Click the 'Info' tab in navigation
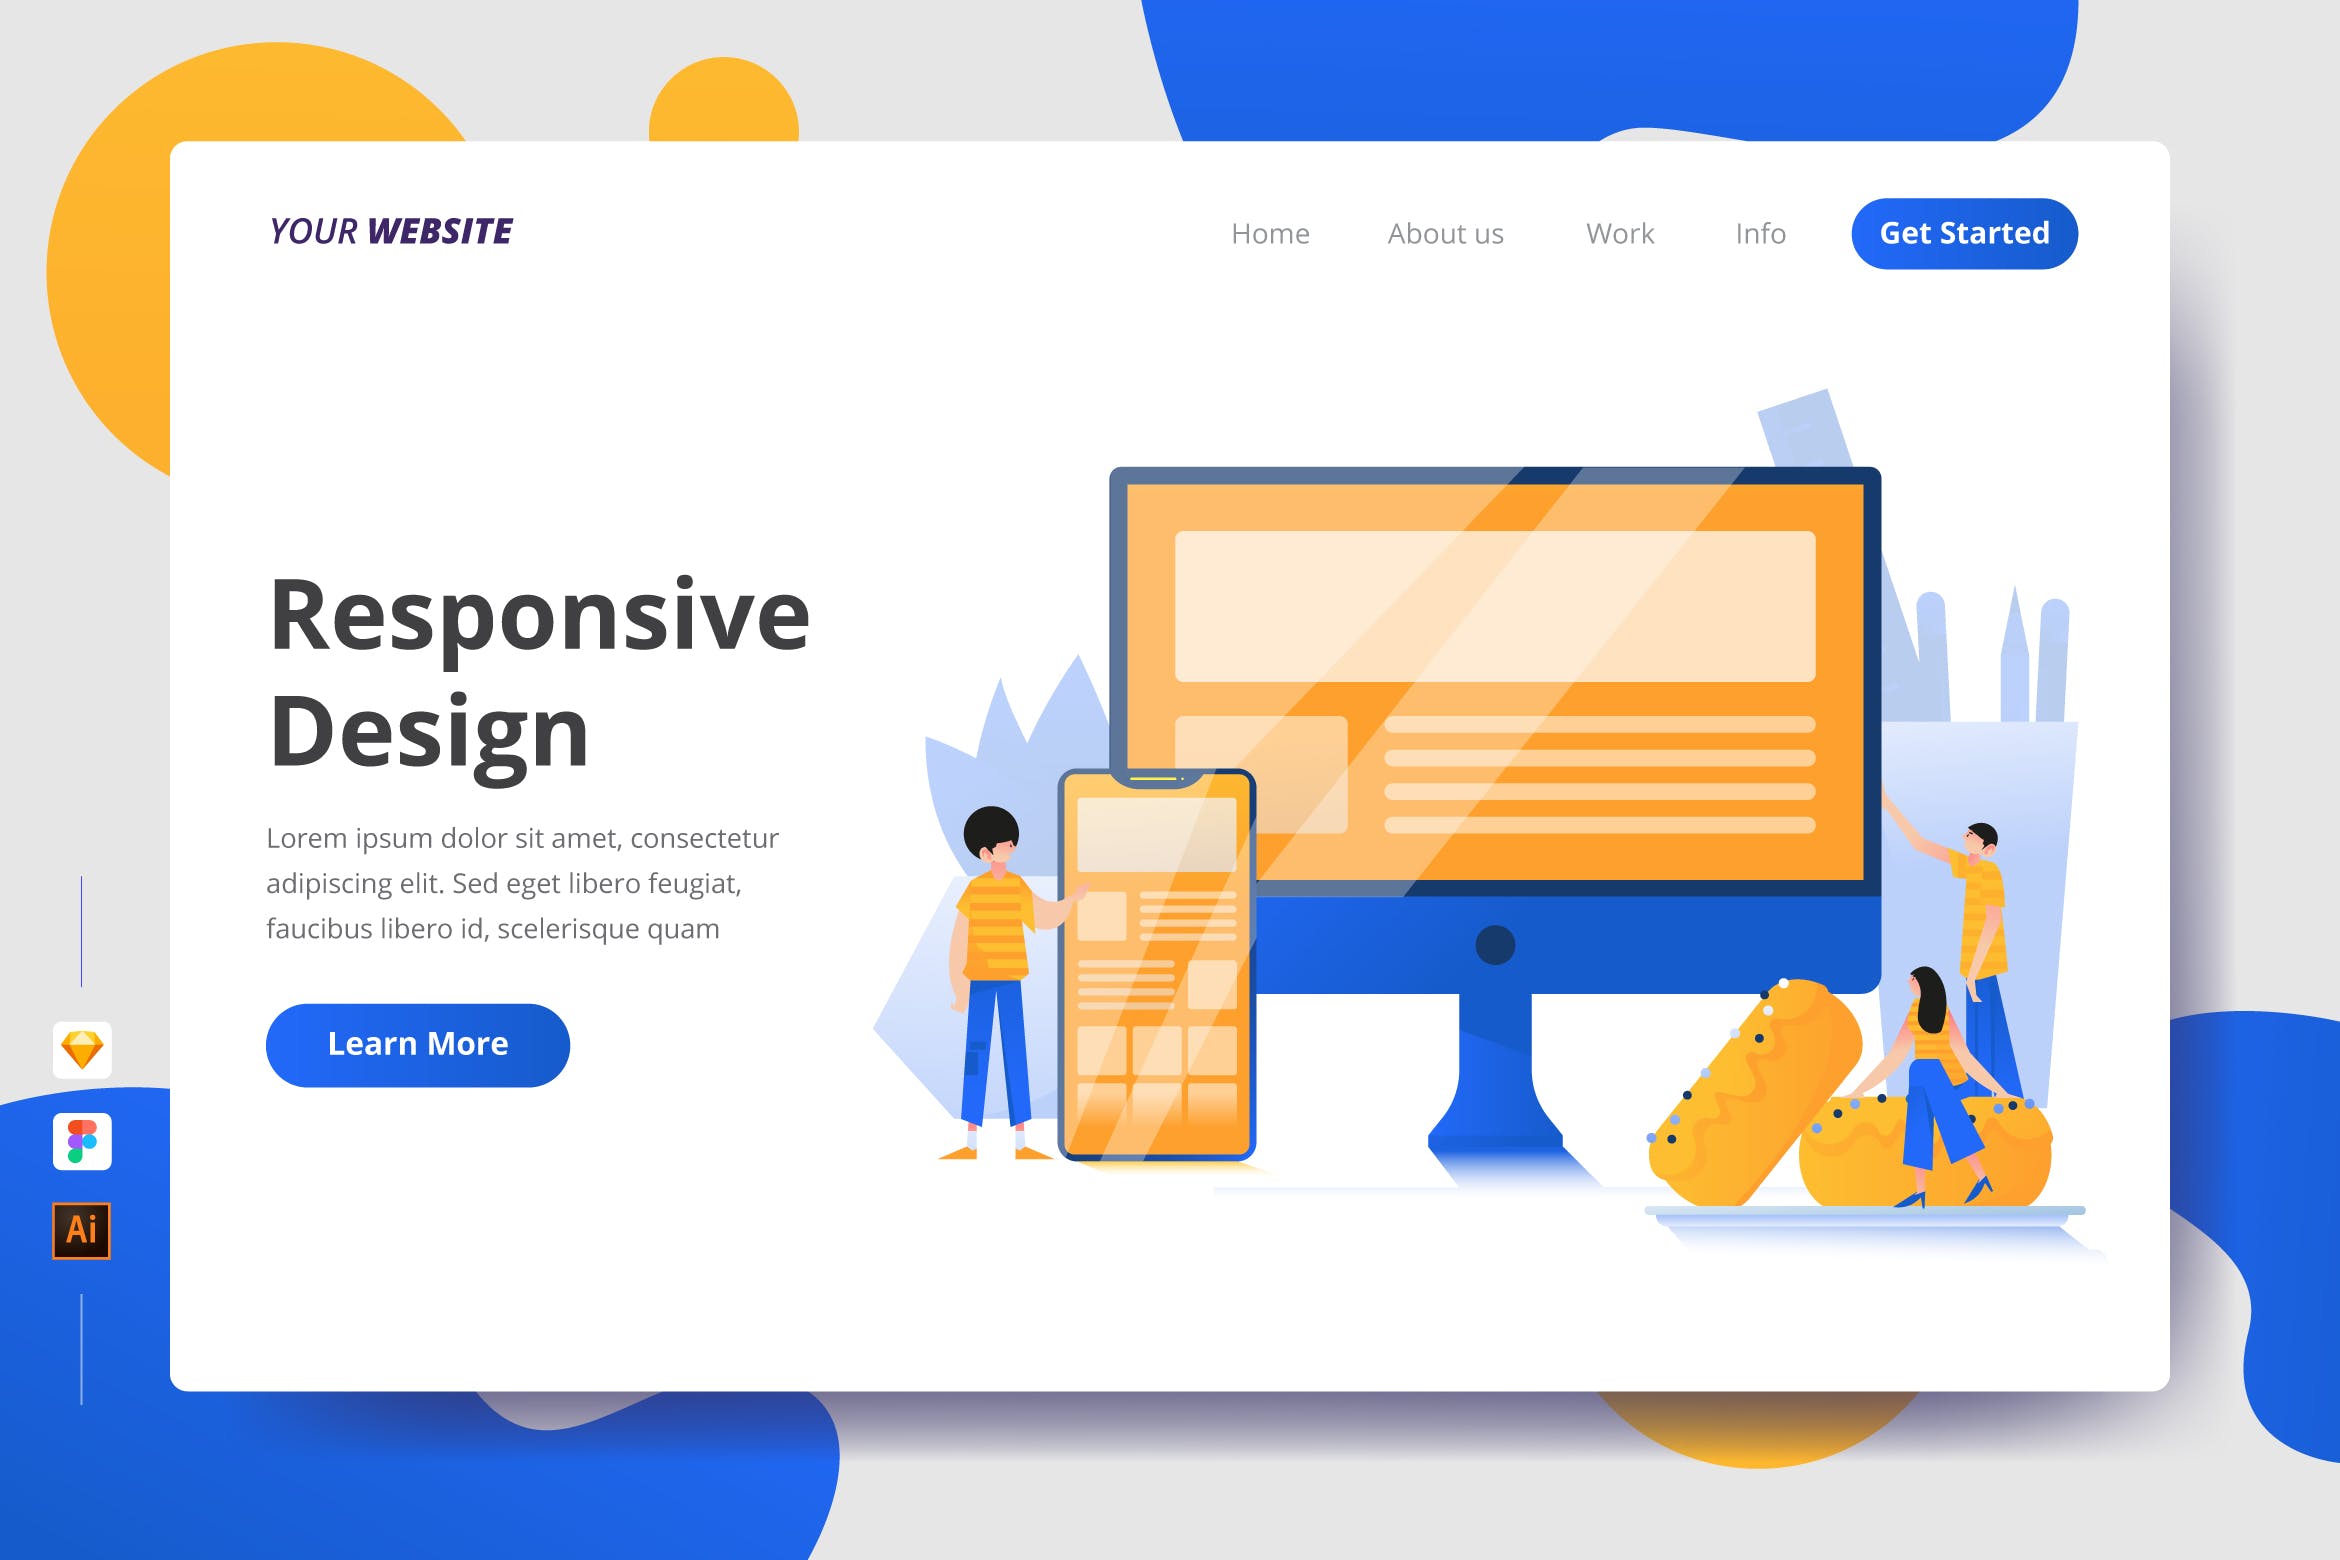 pyautogui.click(x=1762, y=232)
